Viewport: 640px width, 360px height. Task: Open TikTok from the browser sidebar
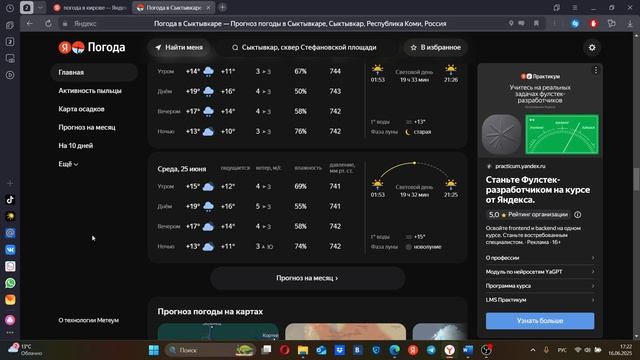(x=10, y=200)
